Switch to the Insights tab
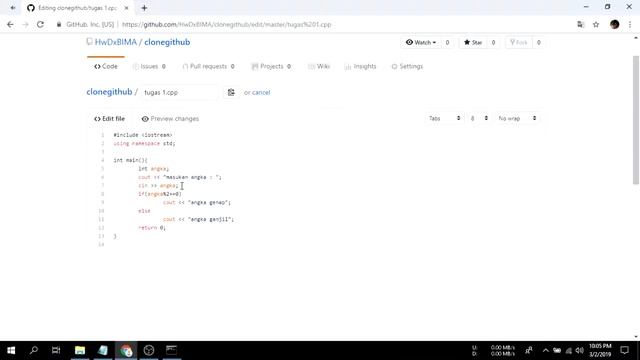640x360 pixels. 360,66
